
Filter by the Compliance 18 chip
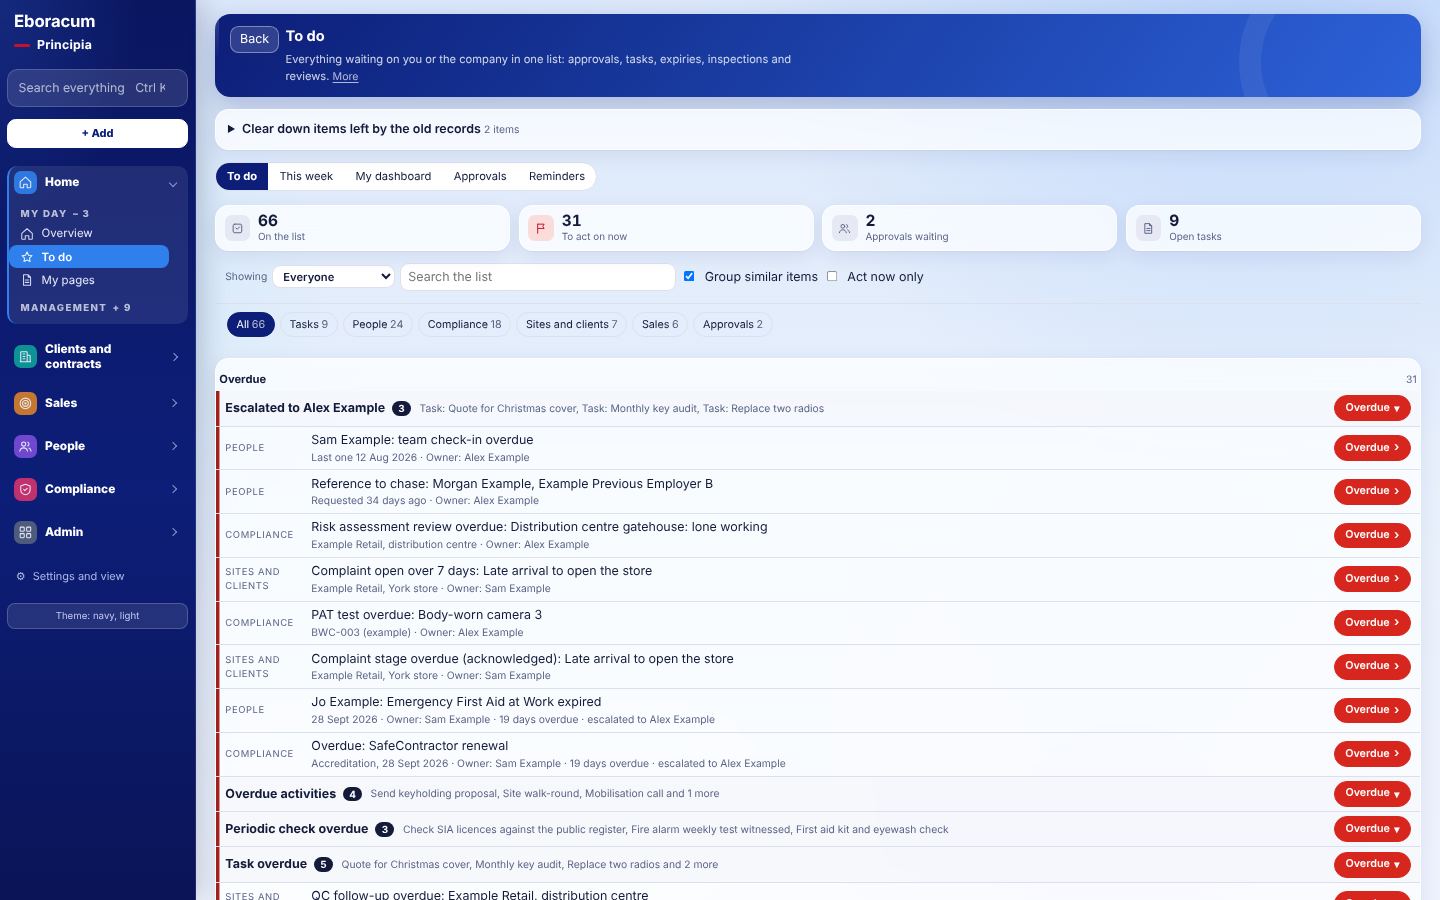pos(464,324)
